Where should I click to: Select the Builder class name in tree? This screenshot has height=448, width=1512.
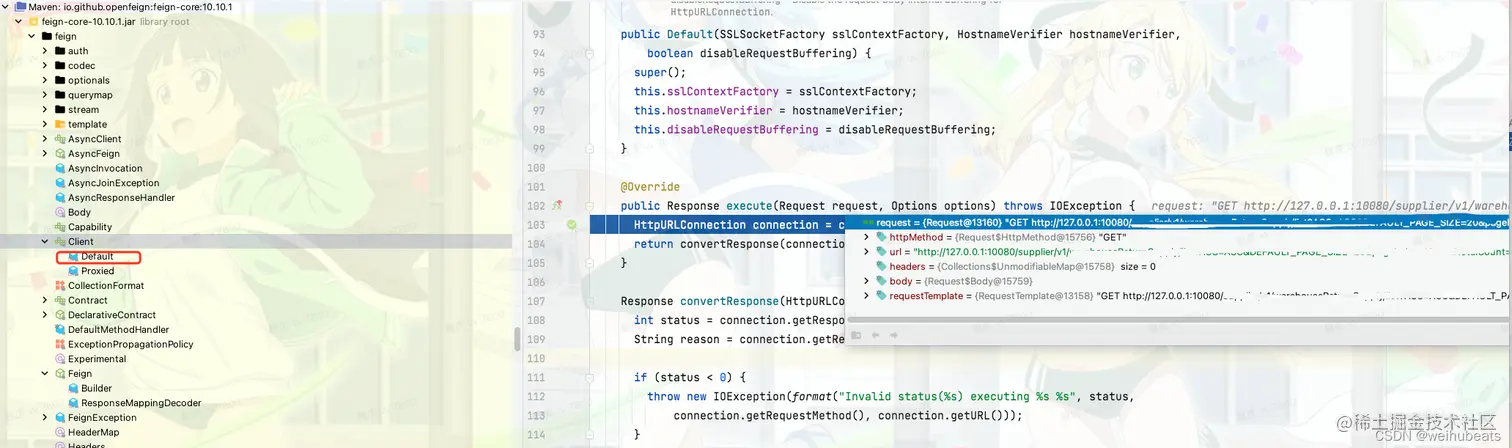pos(97,388)
